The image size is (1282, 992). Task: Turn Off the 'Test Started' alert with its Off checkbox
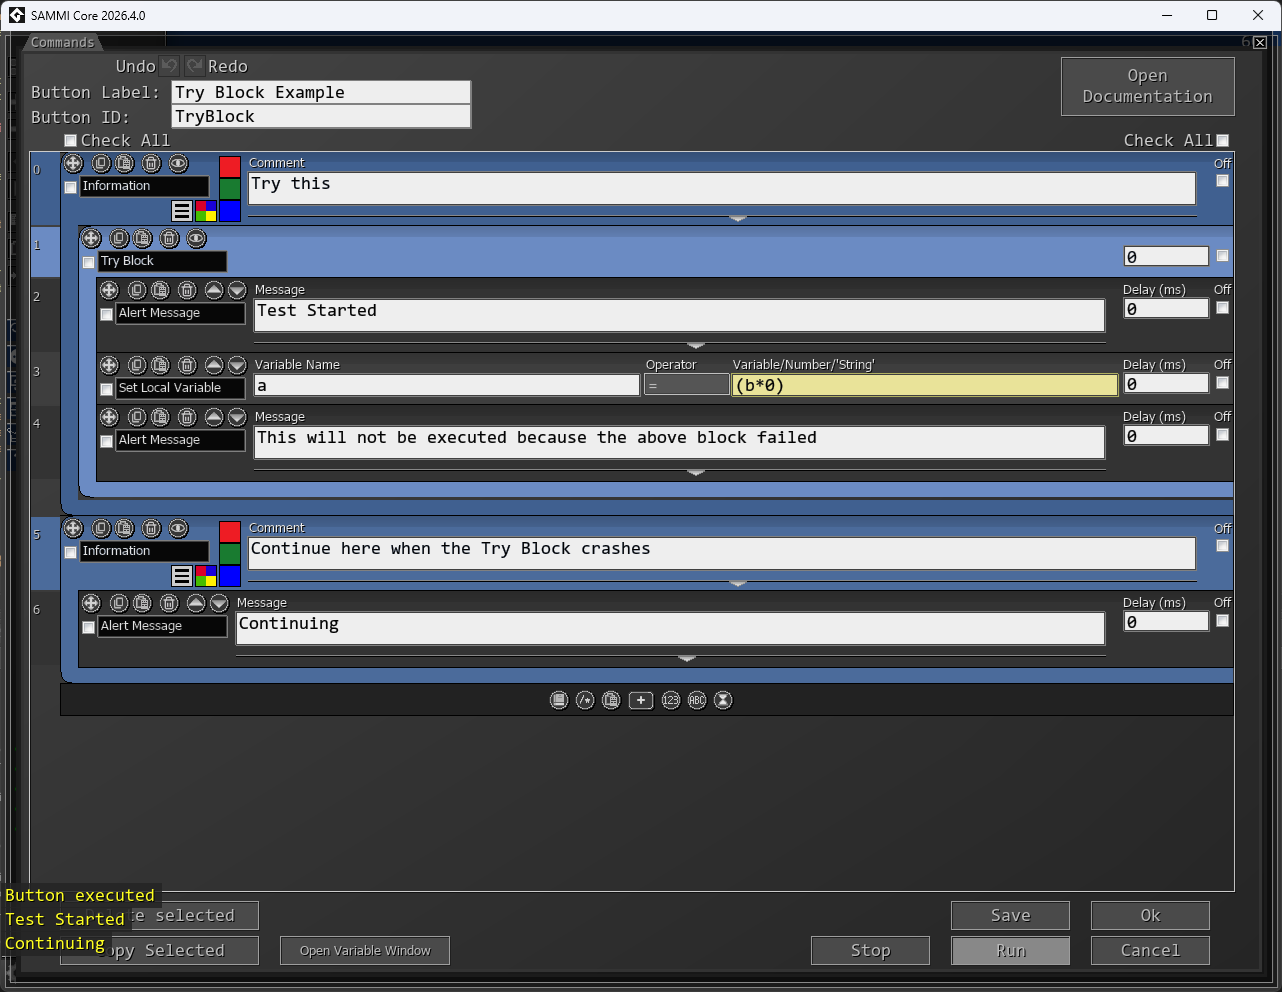point(1222,308)
